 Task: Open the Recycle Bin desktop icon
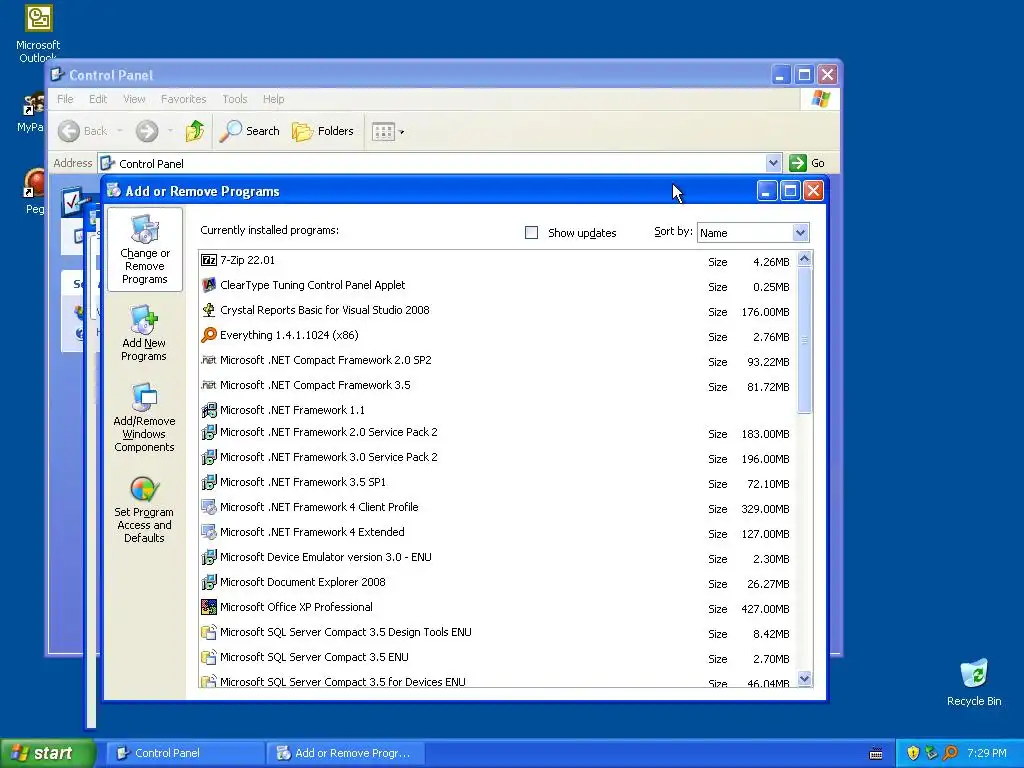tap(974, 673)
